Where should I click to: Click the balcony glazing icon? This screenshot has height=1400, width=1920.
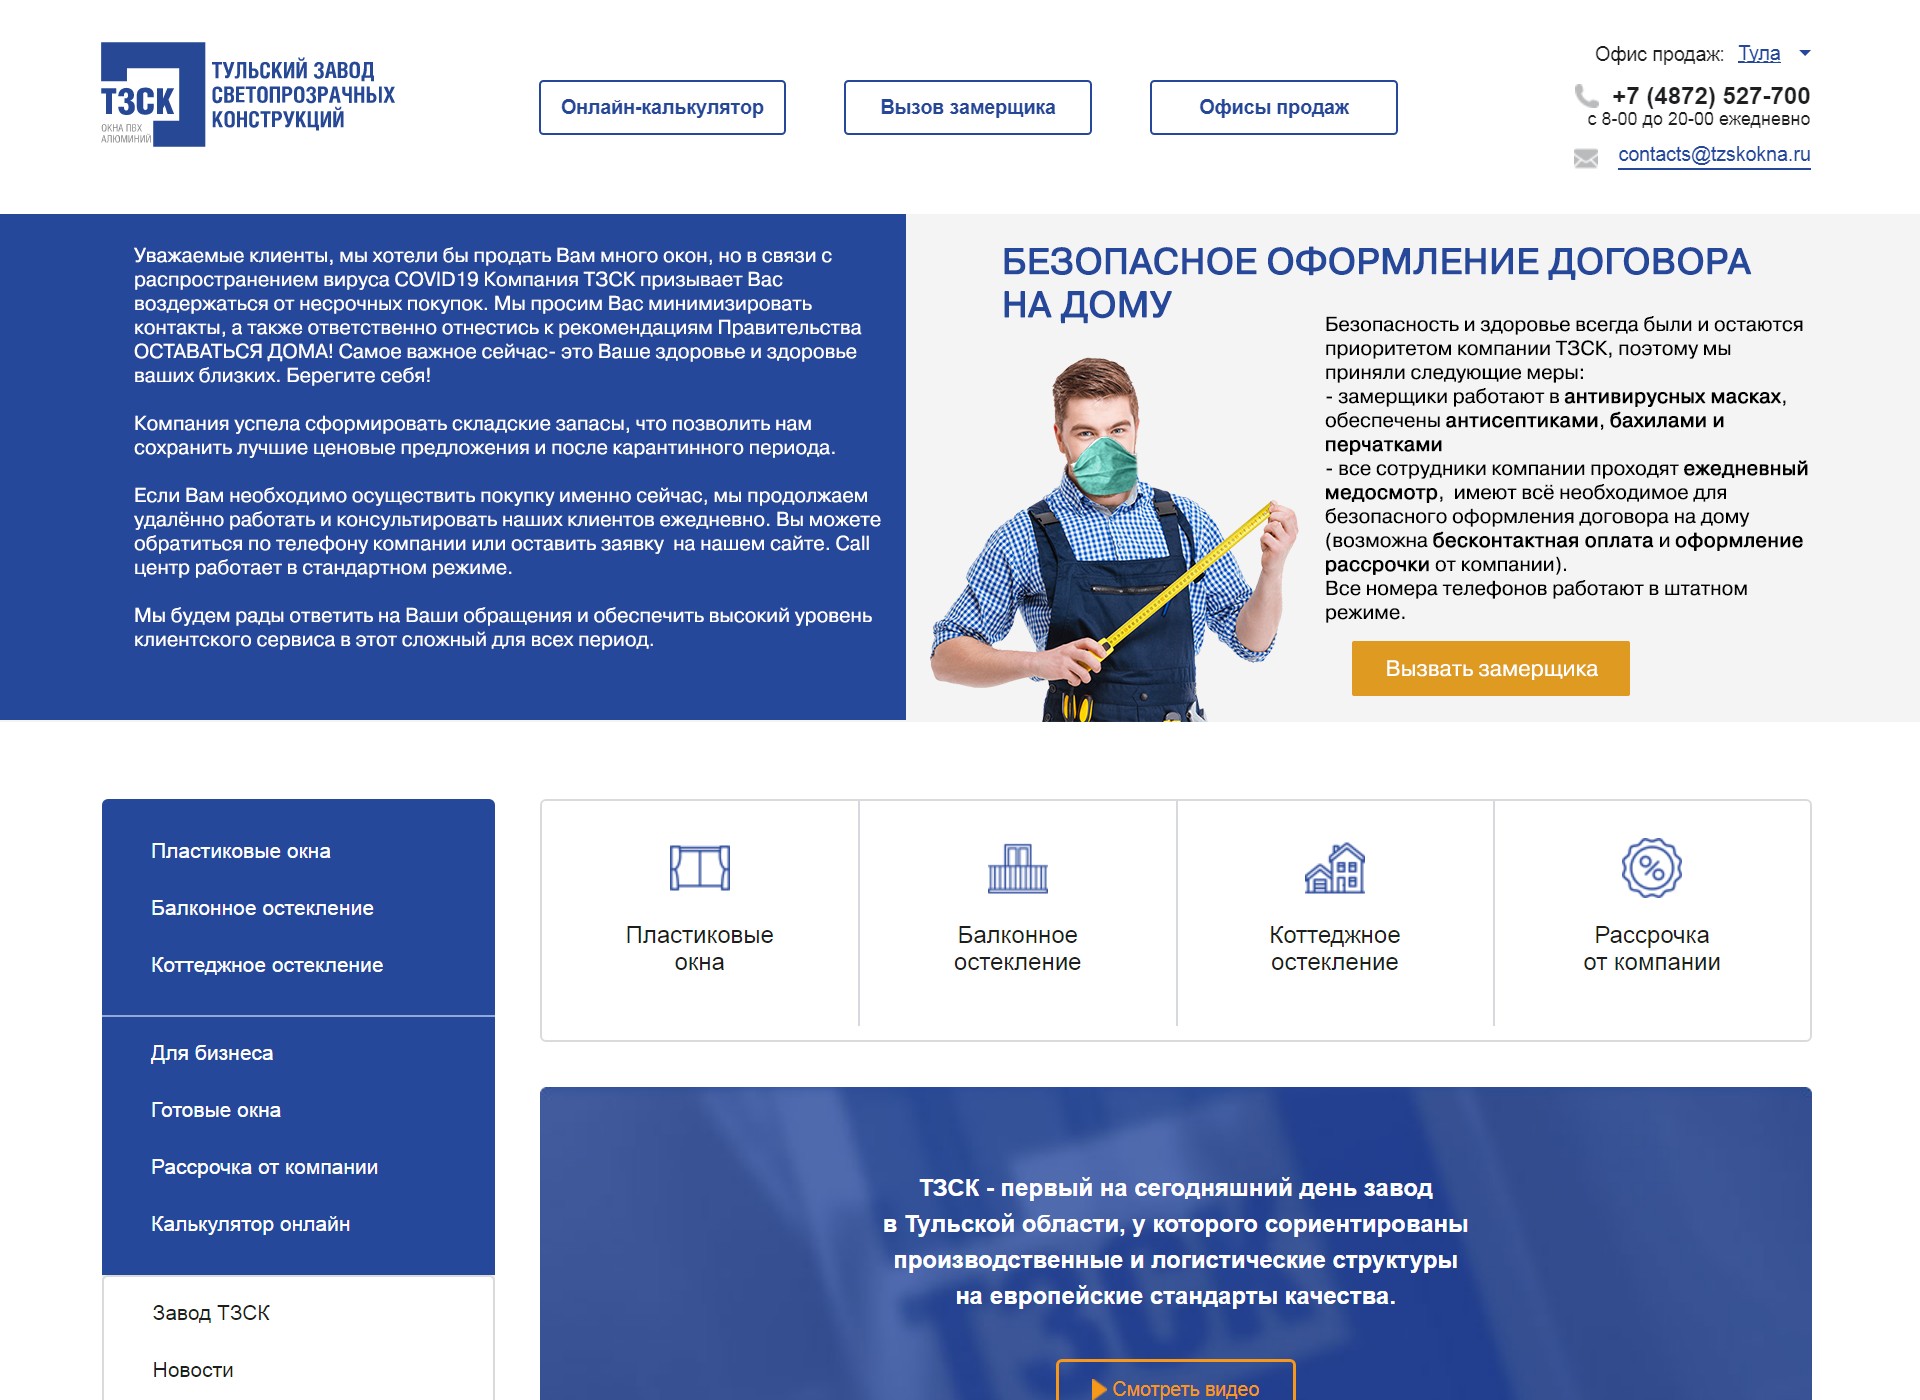1017,867
